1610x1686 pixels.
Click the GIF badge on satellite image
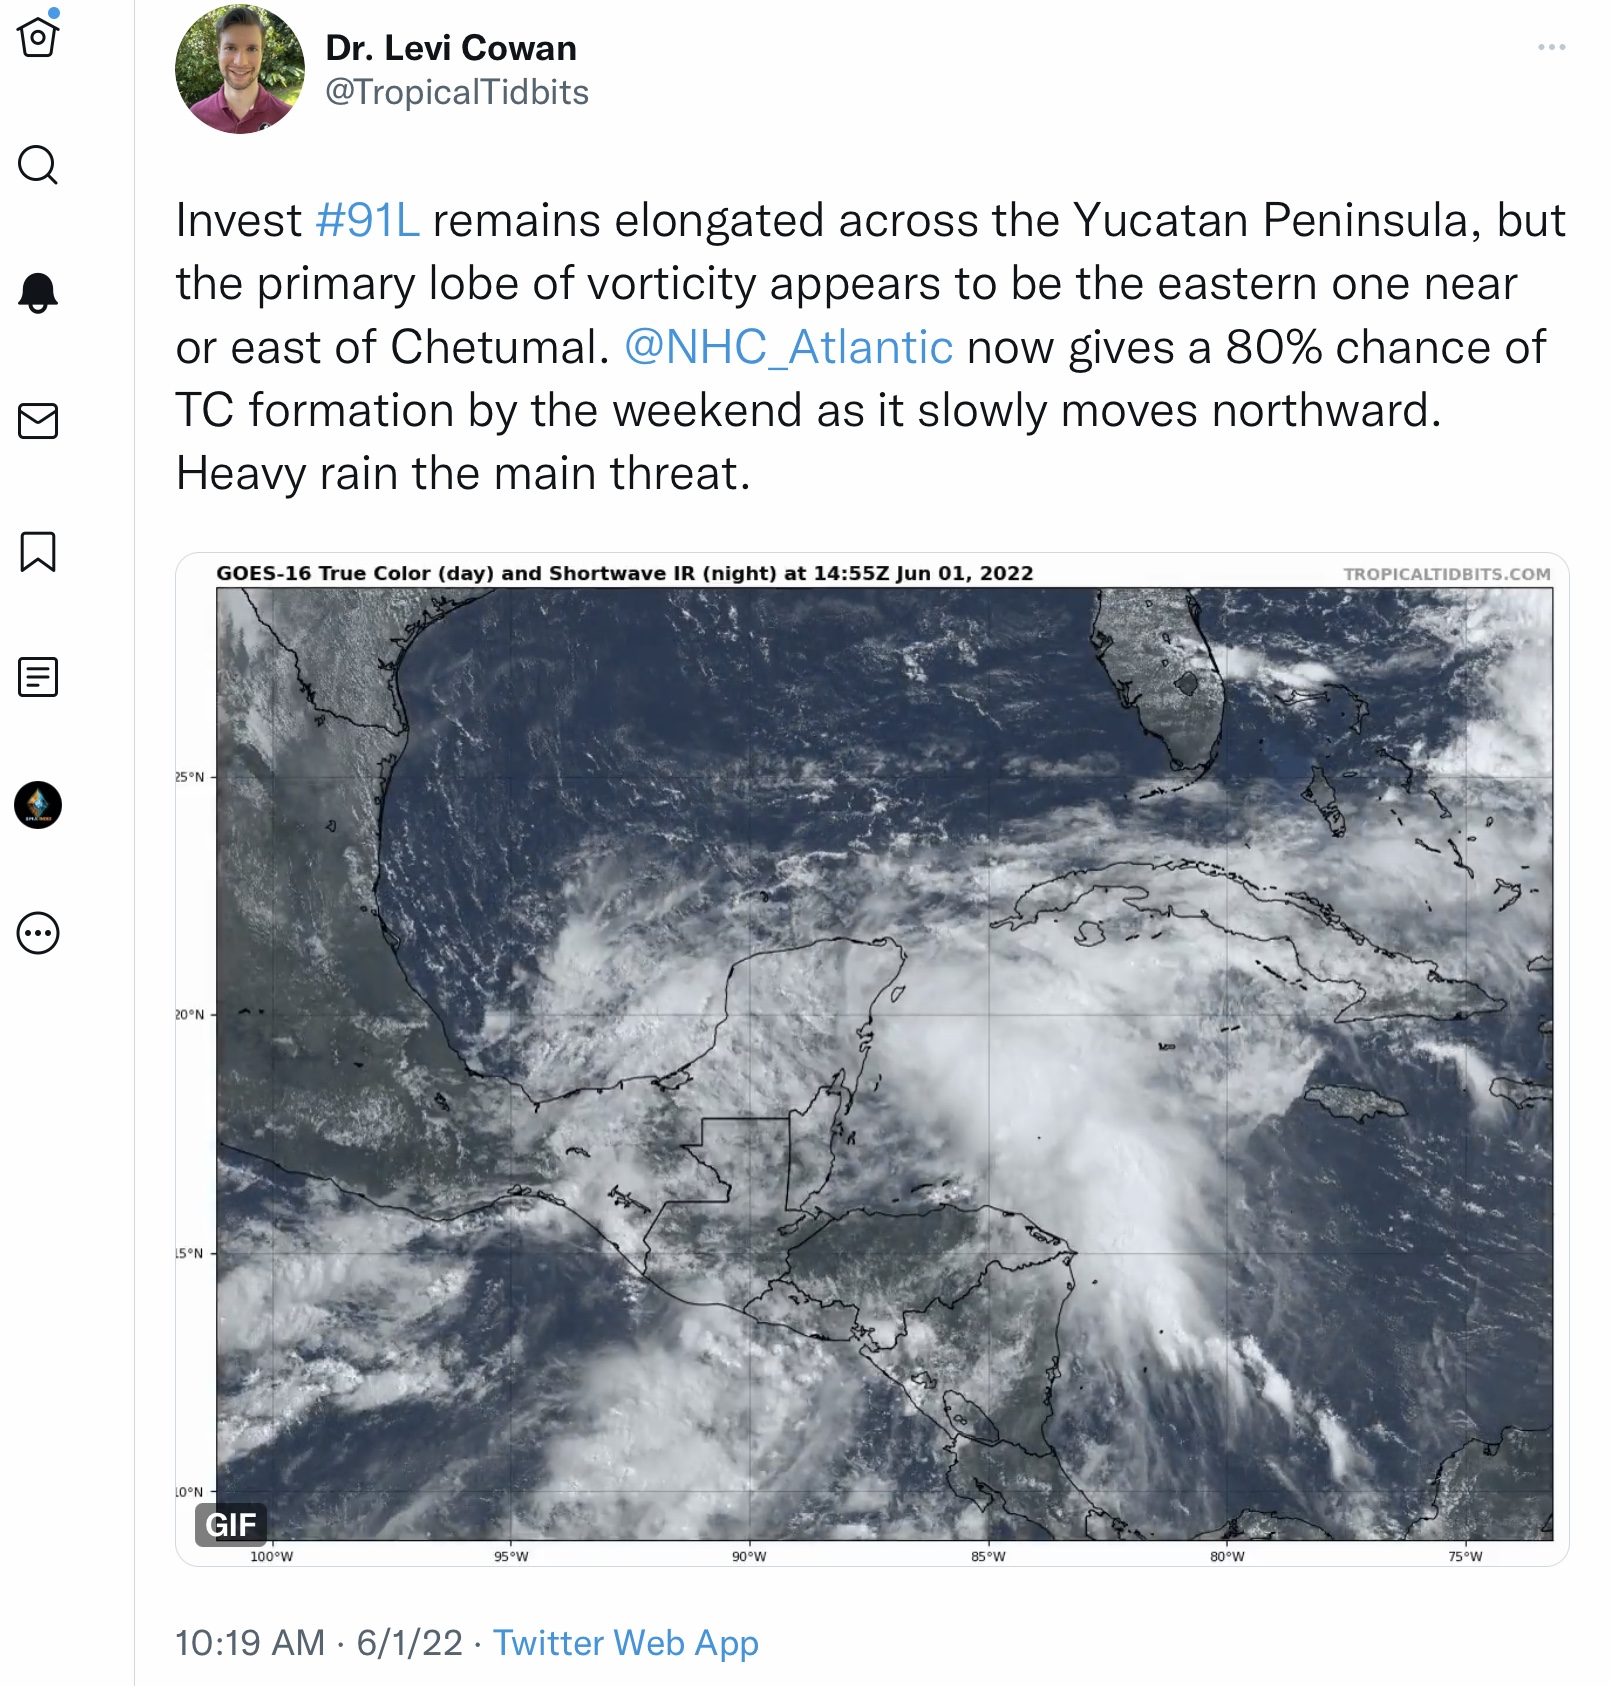point(231,1524)
